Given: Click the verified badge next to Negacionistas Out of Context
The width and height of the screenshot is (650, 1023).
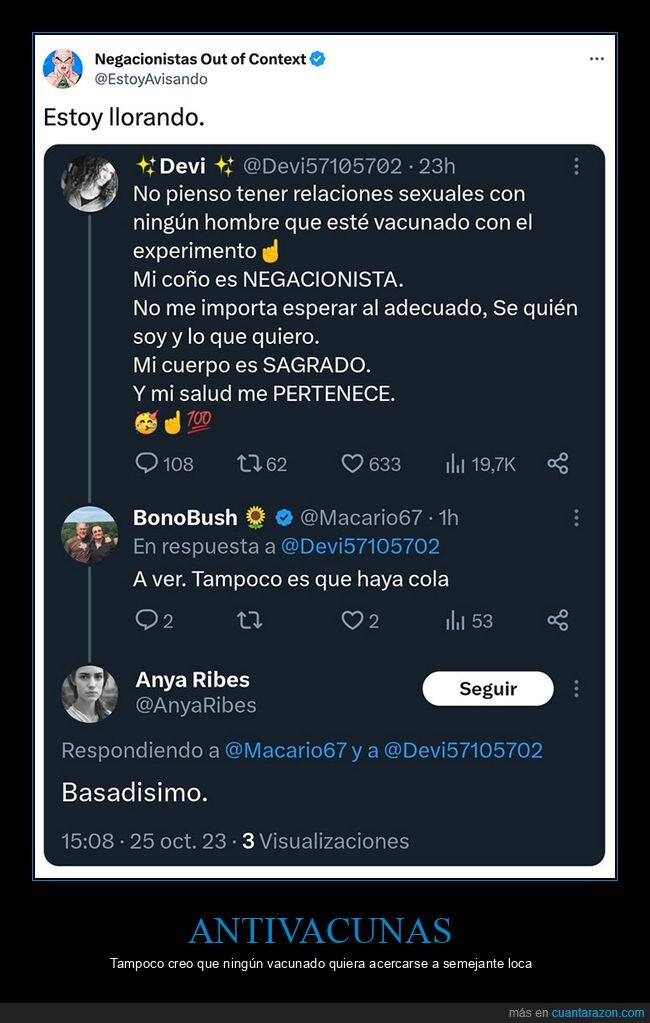Looking at the screenshot, I should pyautogui.click(x=318, y=58).
